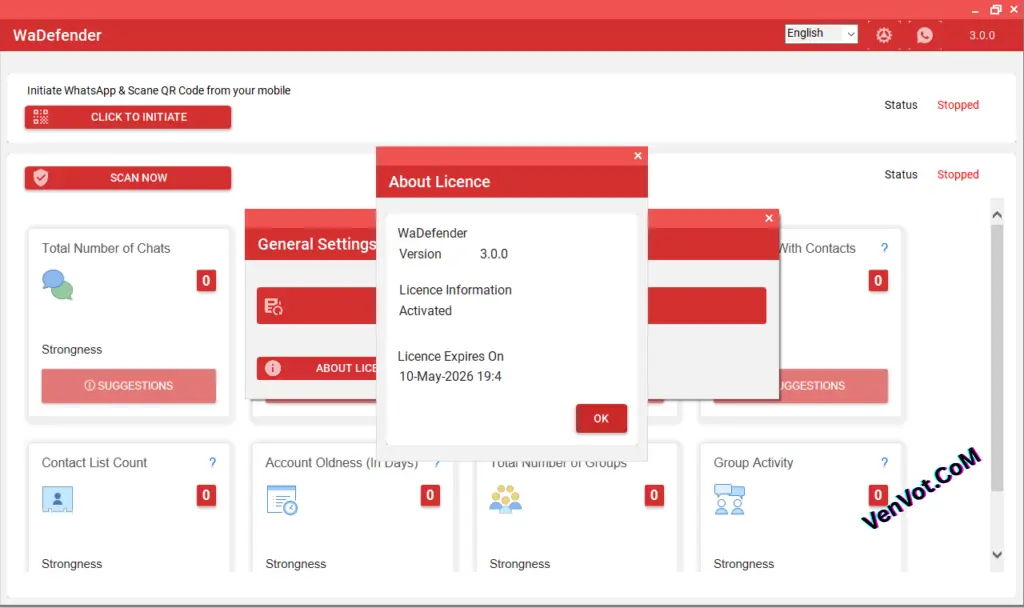Minimize the WaDefender window

[974, 10]
